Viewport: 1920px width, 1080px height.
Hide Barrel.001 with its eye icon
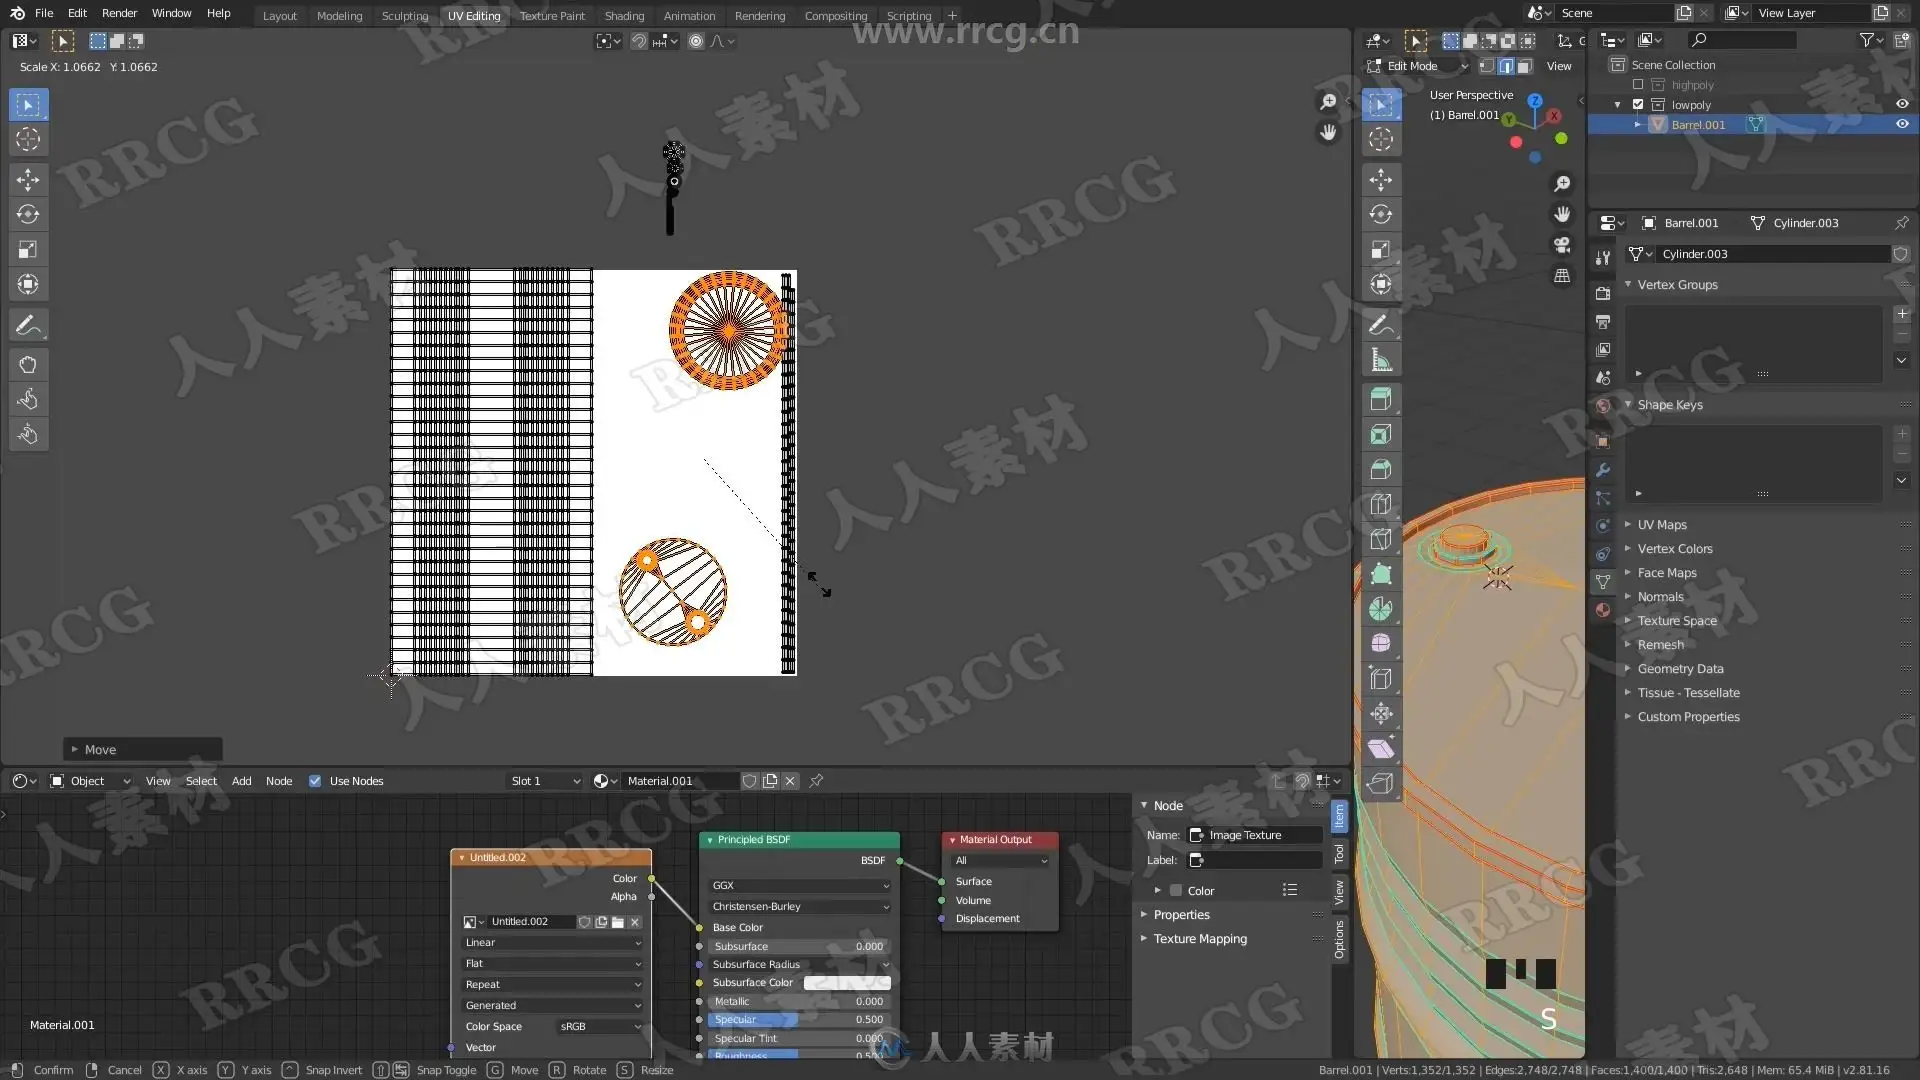pyautogui.click(x=1902, y=125)
